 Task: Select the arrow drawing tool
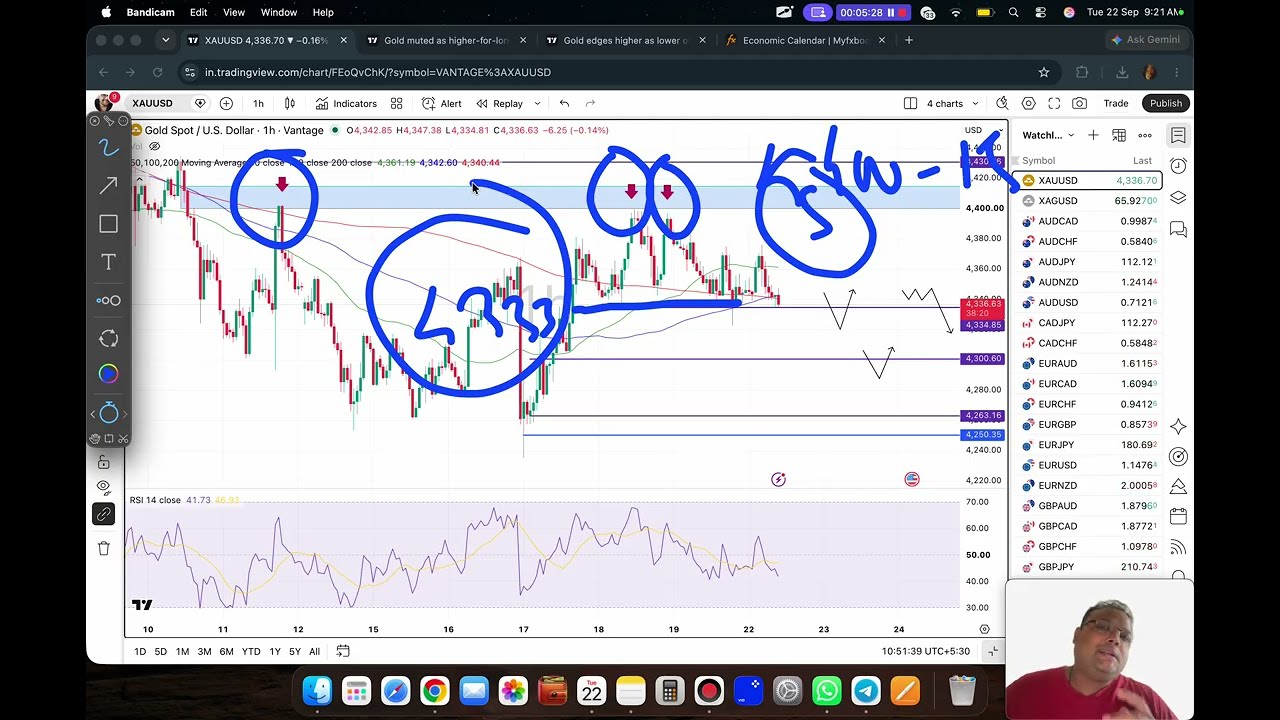[108, 186]
